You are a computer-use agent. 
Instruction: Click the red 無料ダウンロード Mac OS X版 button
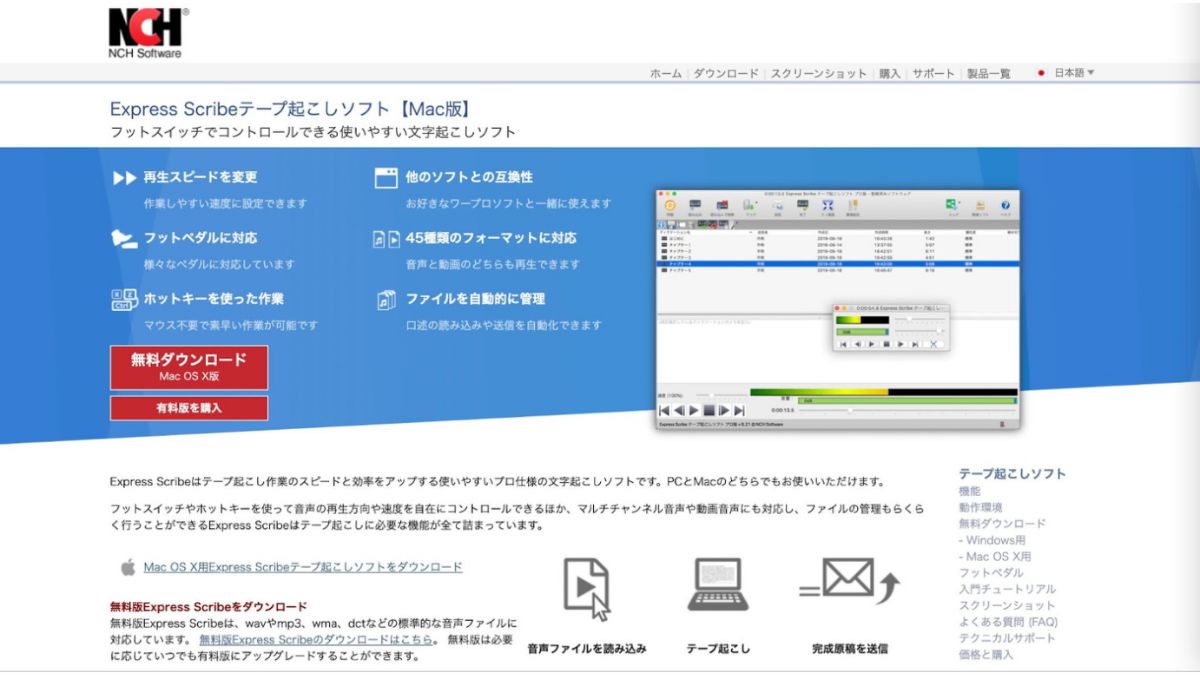tap(189, 367)
